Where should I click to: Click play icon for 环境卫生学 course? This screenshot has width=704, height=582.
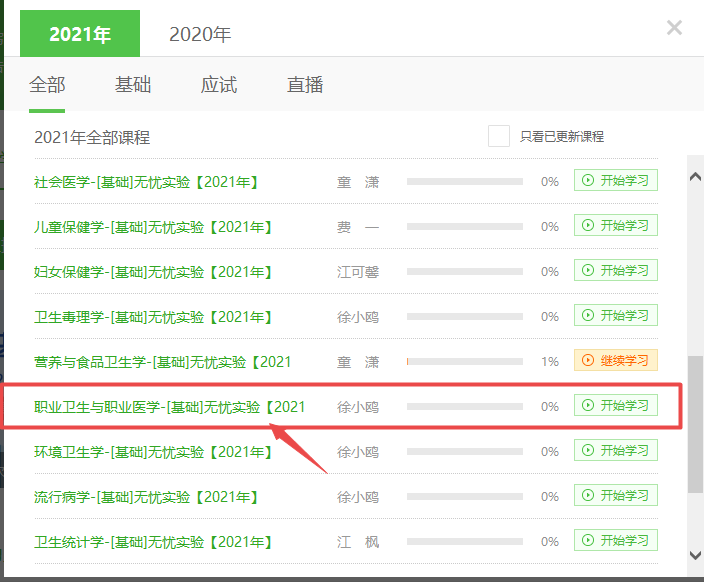pos(588,451)
